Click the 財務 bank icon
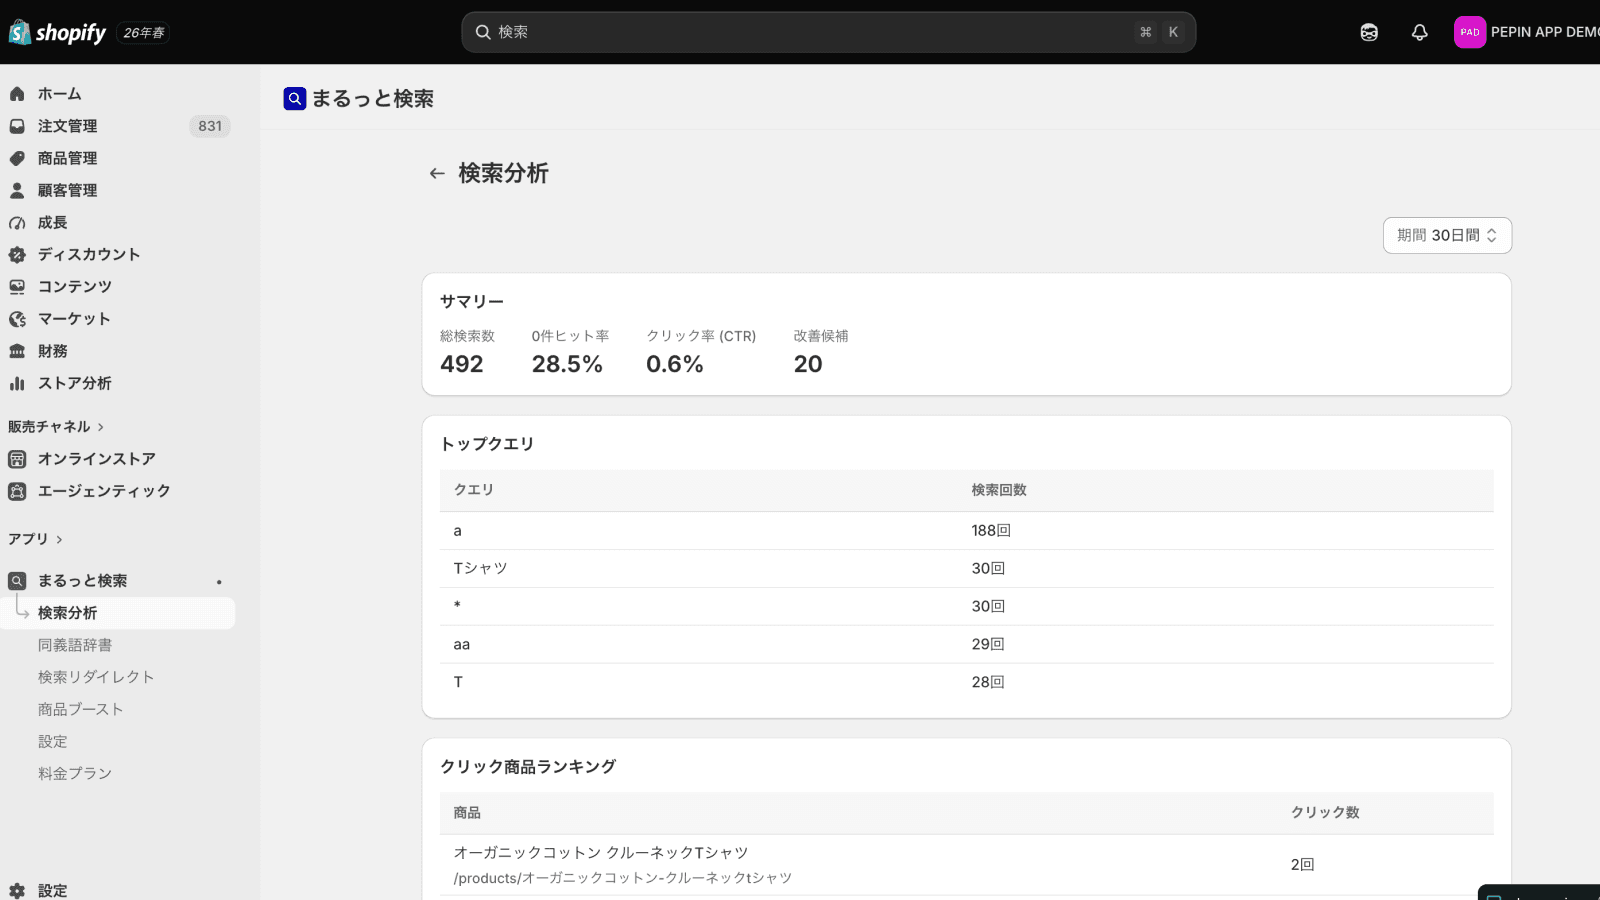 17,351
